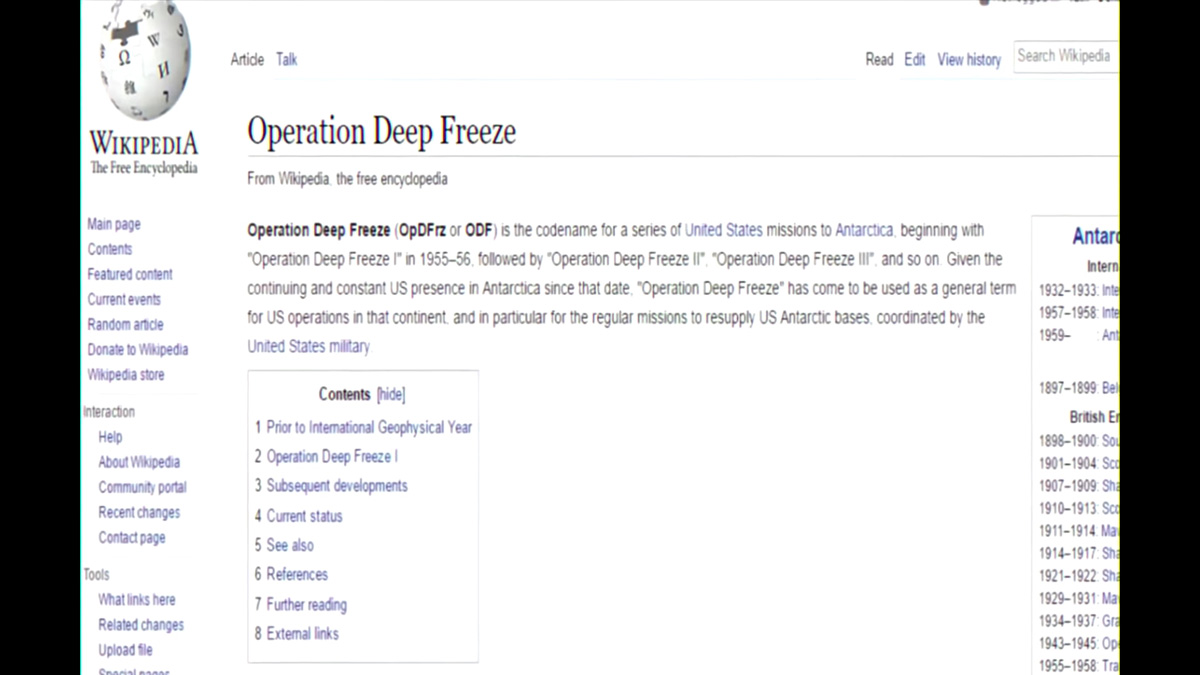
Task: Click Donate to Wikipedia in sidebar
Action: point(137,350)
